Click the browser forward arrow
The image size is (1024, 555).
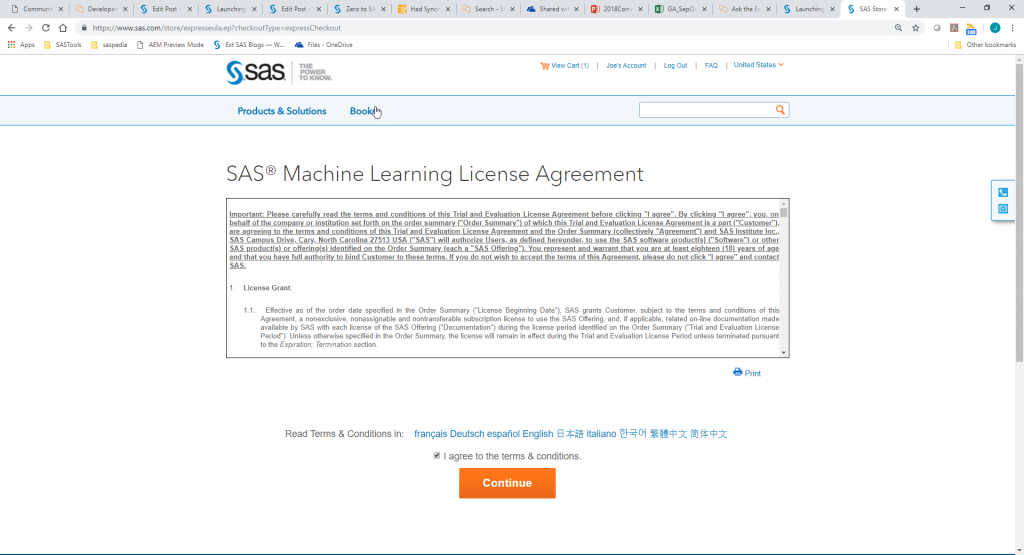pos(28,28)
